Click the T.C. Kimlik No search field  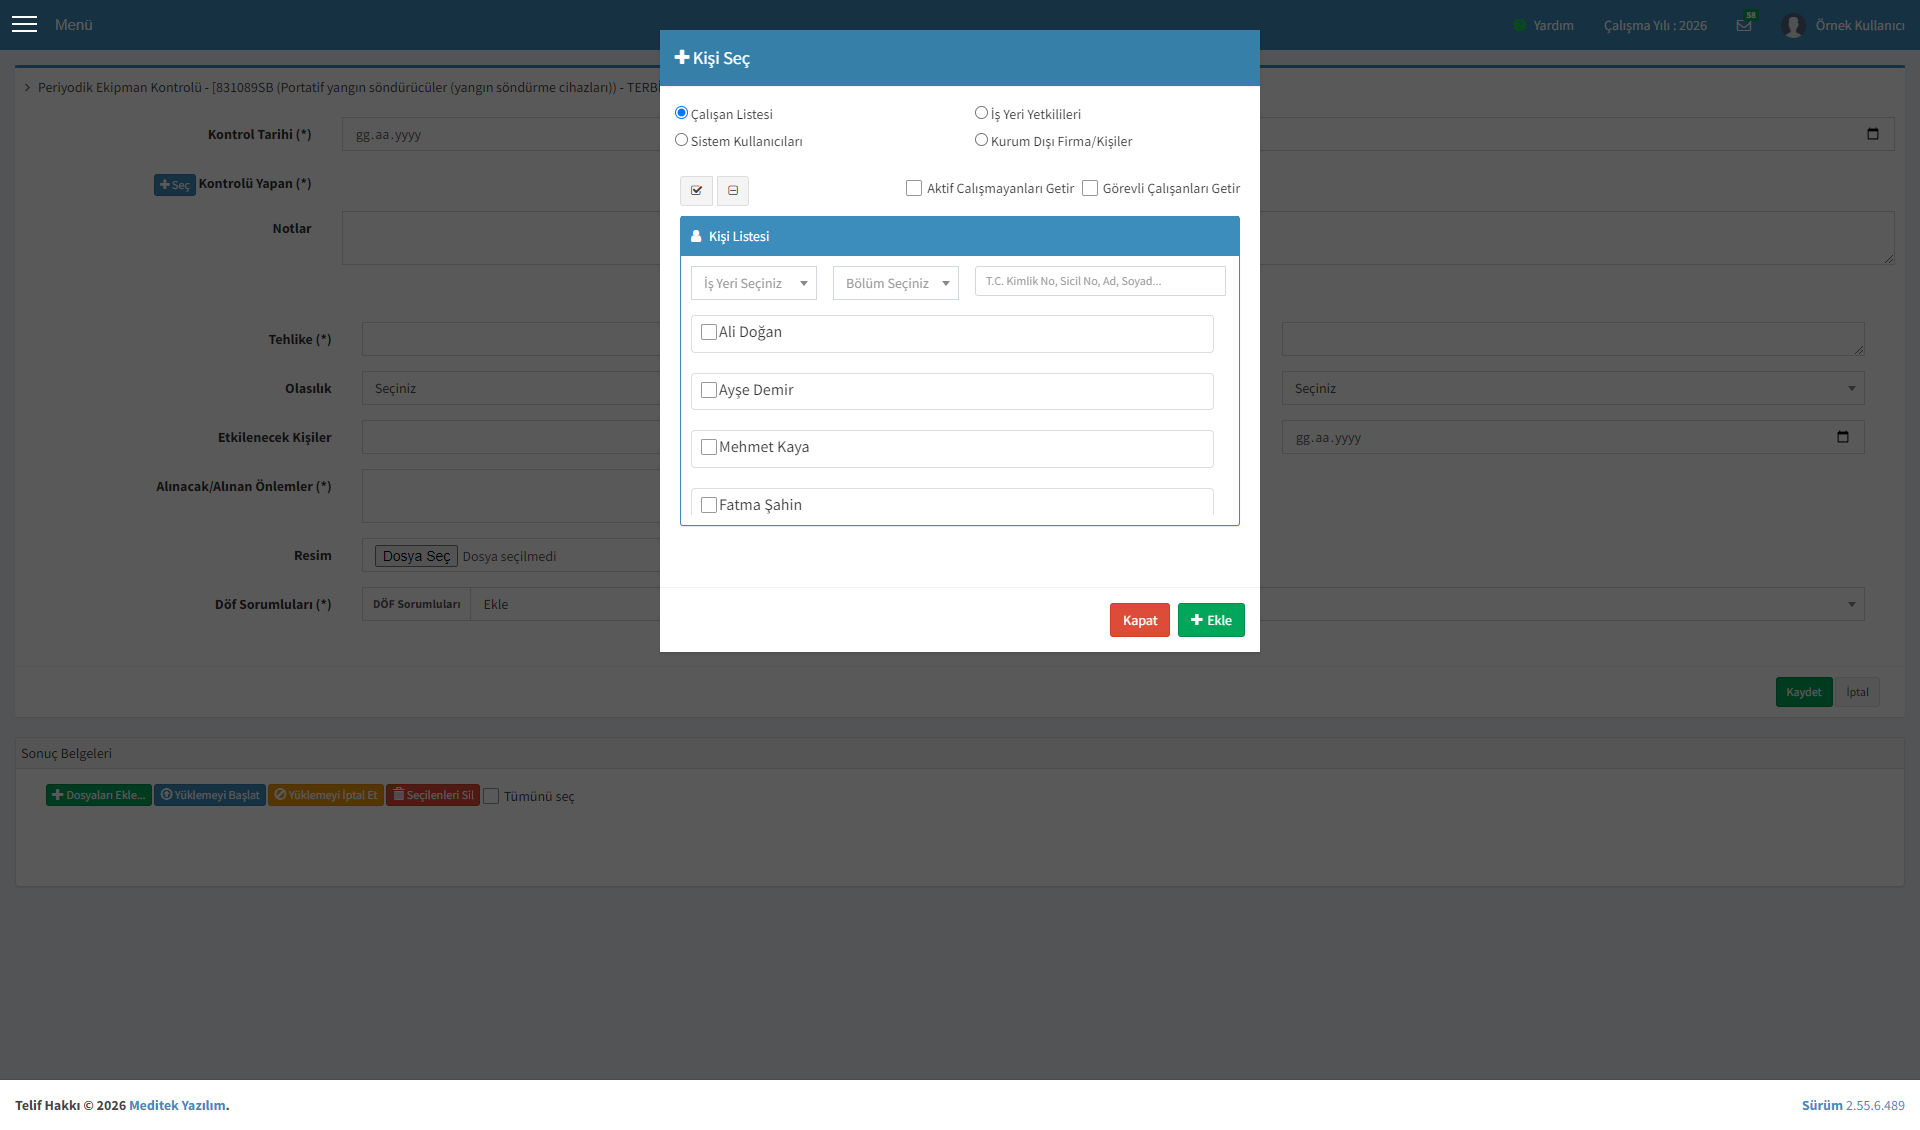[x=1100, y=281]
